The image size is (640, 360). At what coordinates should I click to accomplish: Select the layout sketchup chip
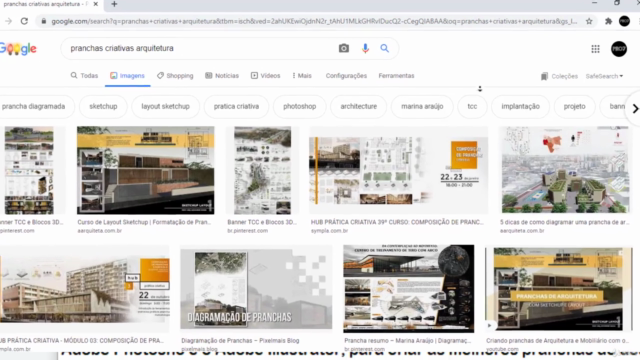(x=165, y=107)
